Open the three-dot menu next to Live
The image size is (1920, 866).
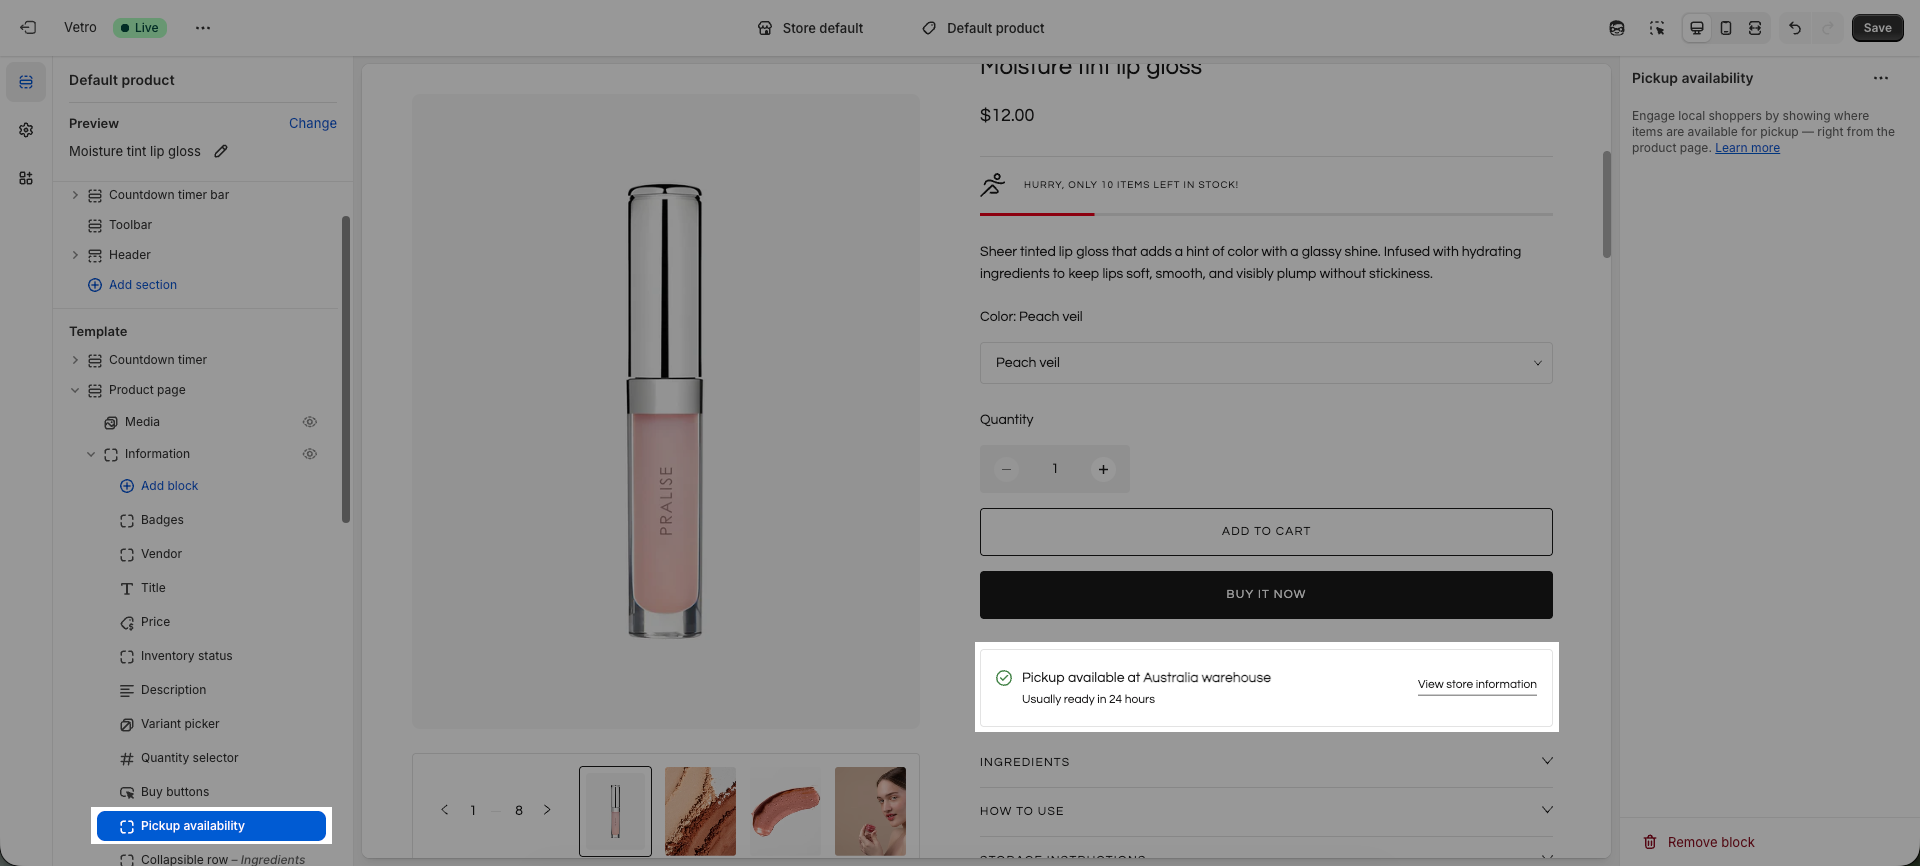point(203,28)
